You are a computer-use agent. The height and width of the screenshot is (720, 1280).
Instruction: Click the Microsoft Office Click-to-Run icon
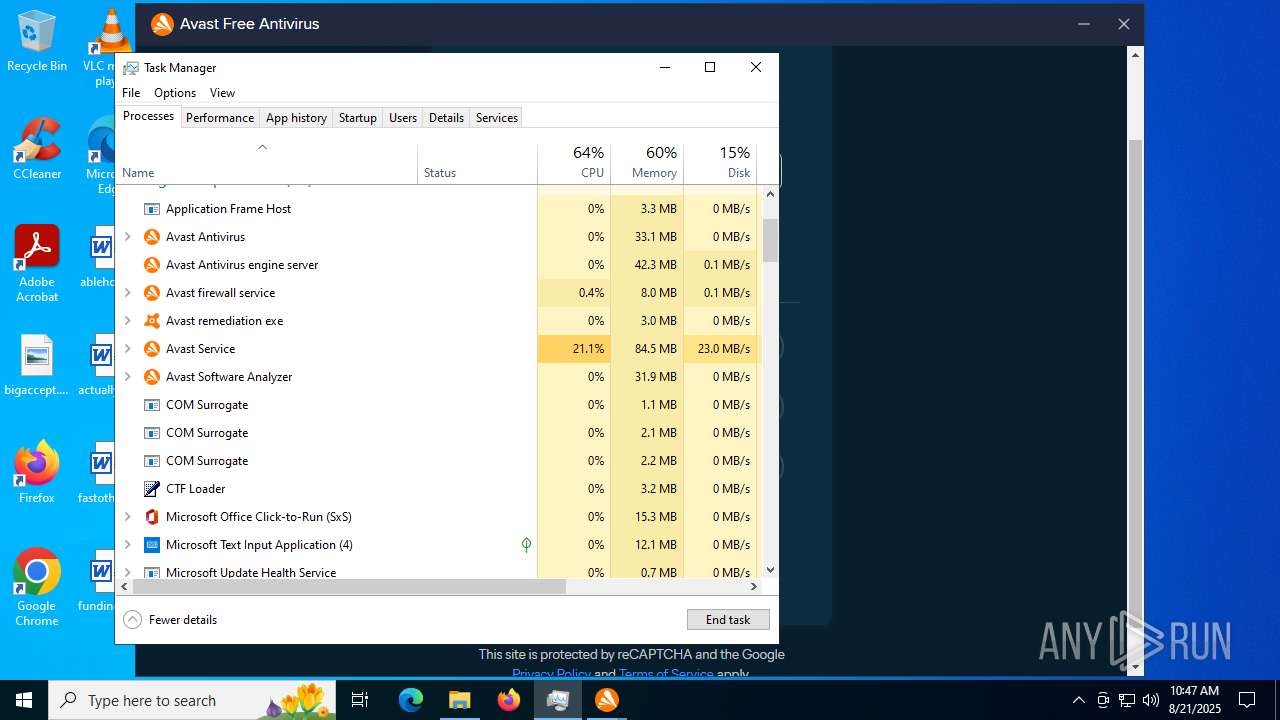(152, 517)
